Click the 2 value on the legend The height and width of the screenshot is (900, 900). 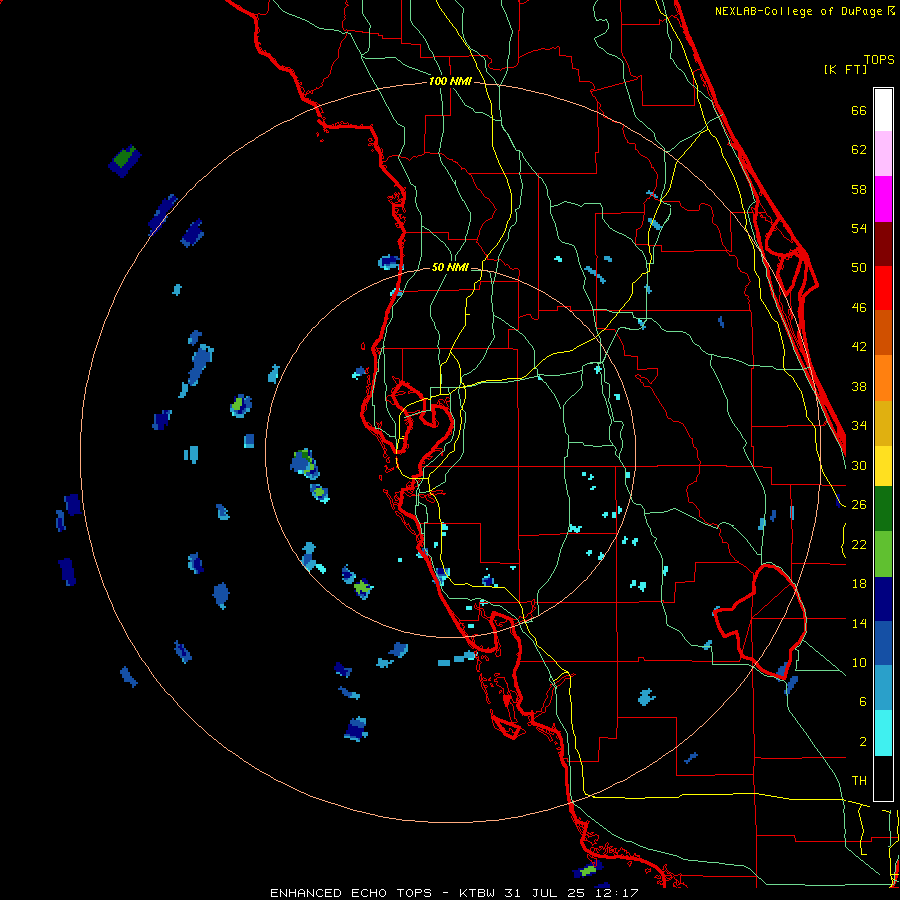[863, 742]
